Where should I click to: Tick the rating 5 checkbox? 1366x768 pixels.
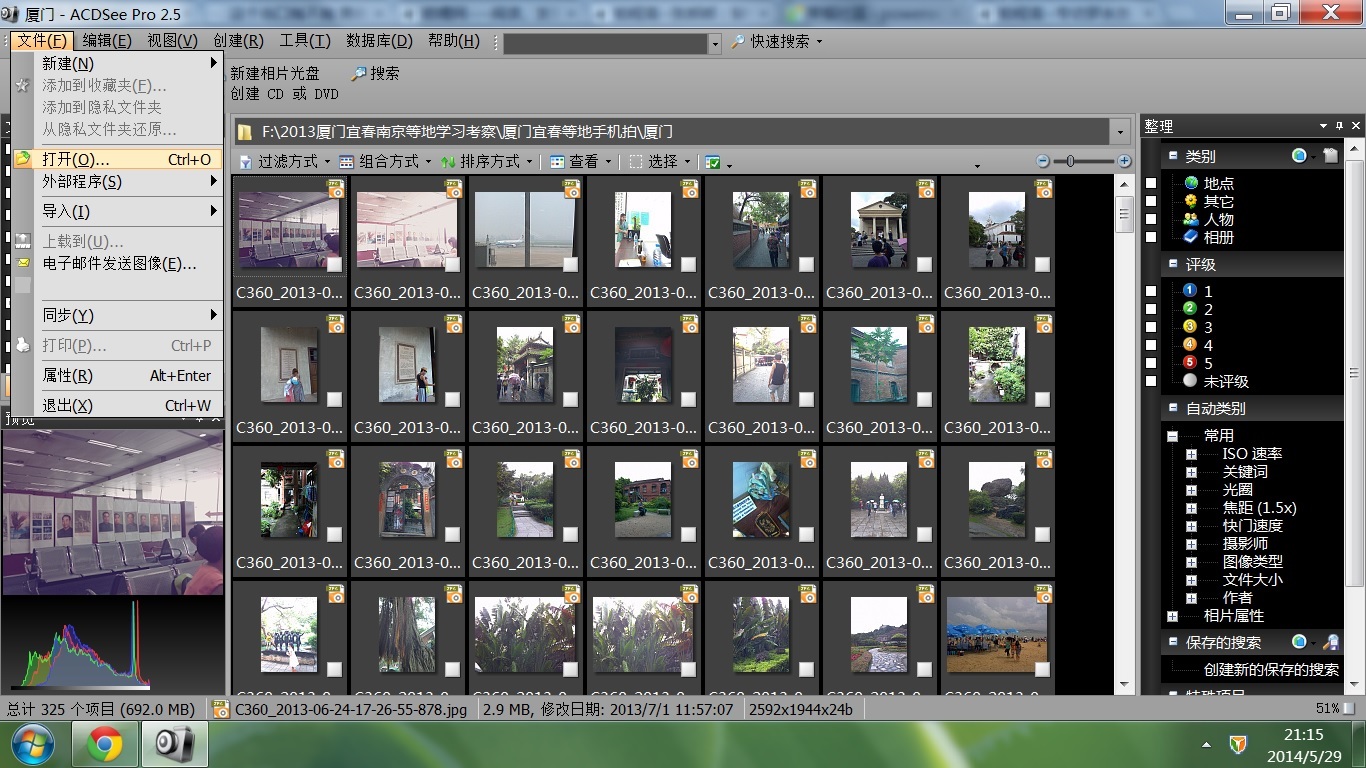coord(1151,363)
